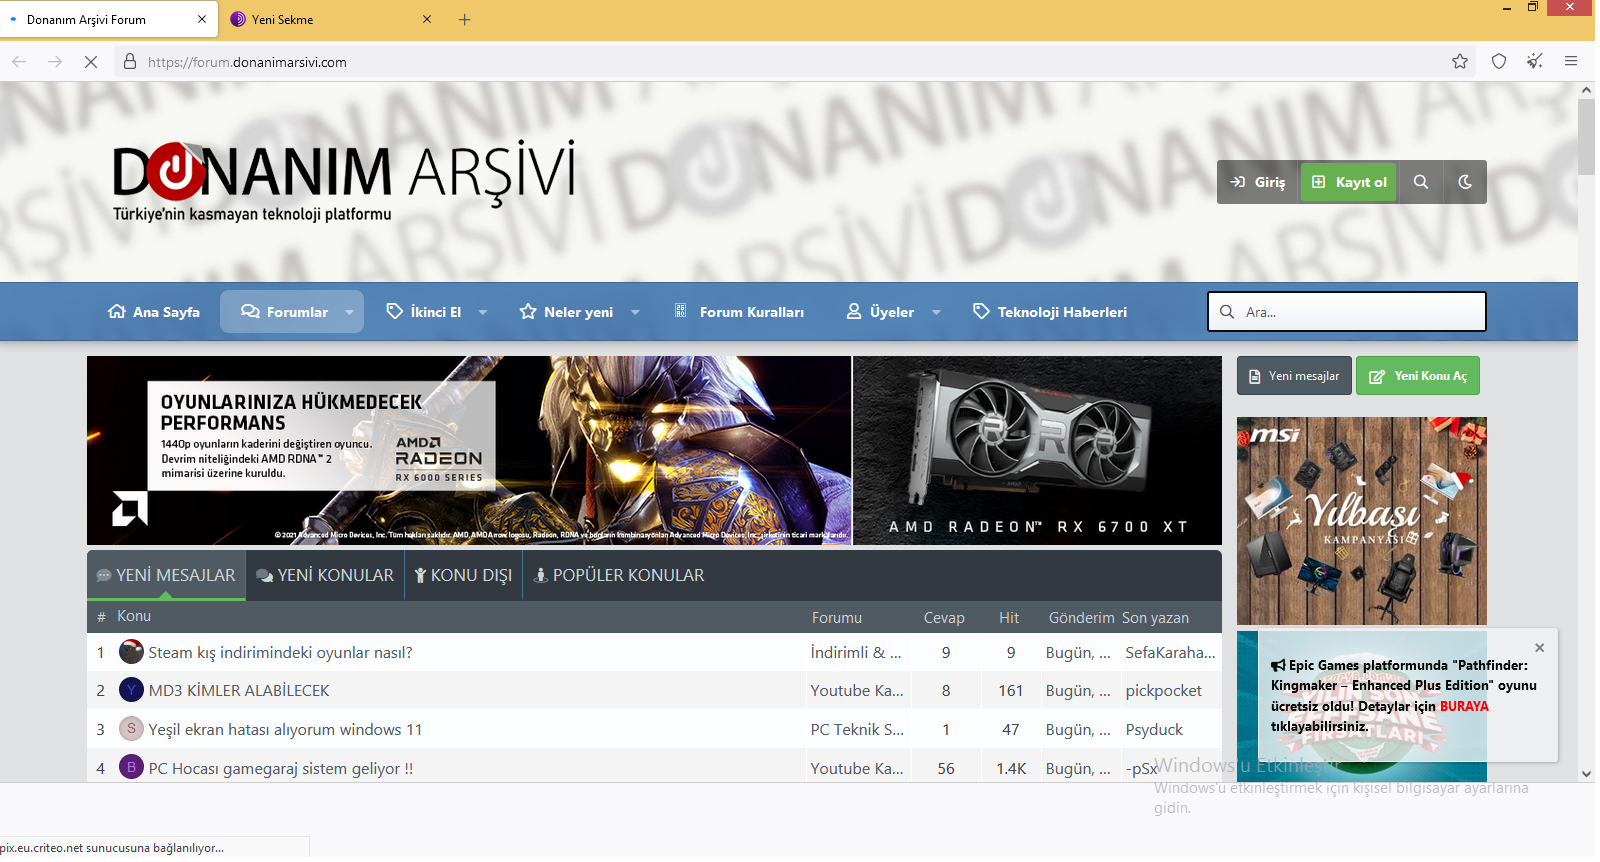Switch to the YENİ MESAJLAR tab
This screenshot has height=862, width=1600.
(166, 575)
